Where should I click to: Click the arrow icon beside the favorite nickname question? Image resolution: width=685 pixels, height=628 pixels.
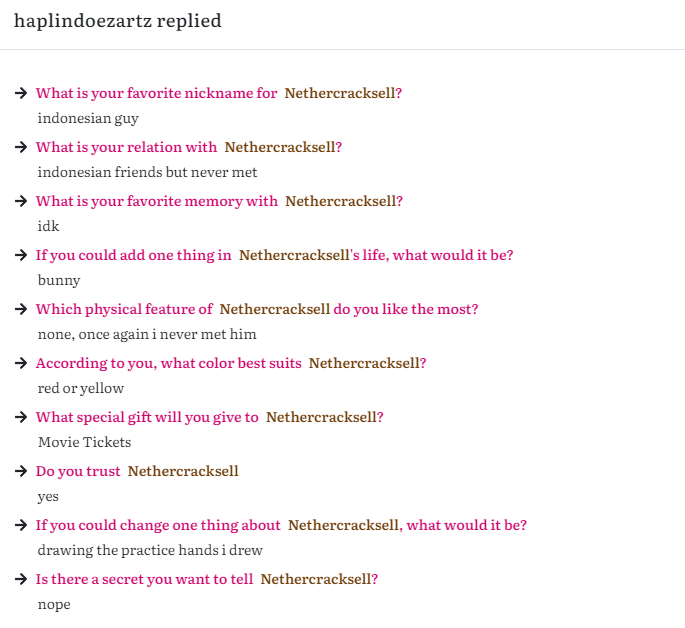point(21,93)
